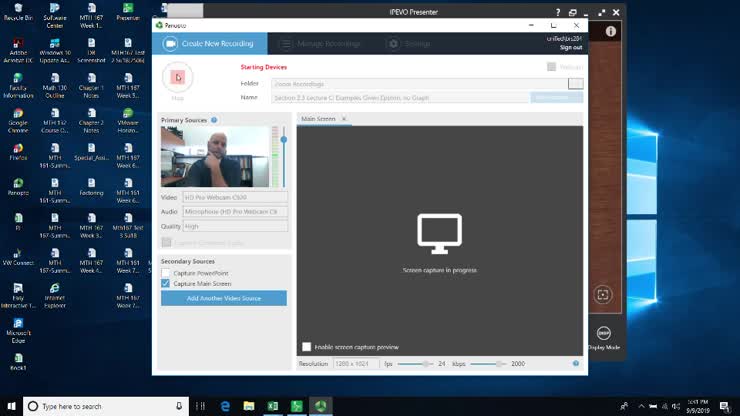
Task: Uncheck Capture Main Screen checkbox
Action: pos(165,283)
